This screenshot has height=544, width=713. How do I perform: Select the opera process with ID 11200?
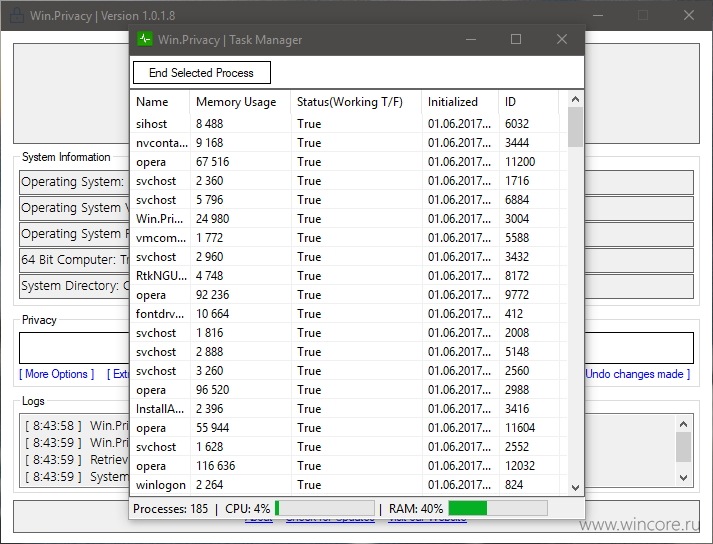[349, 162]
